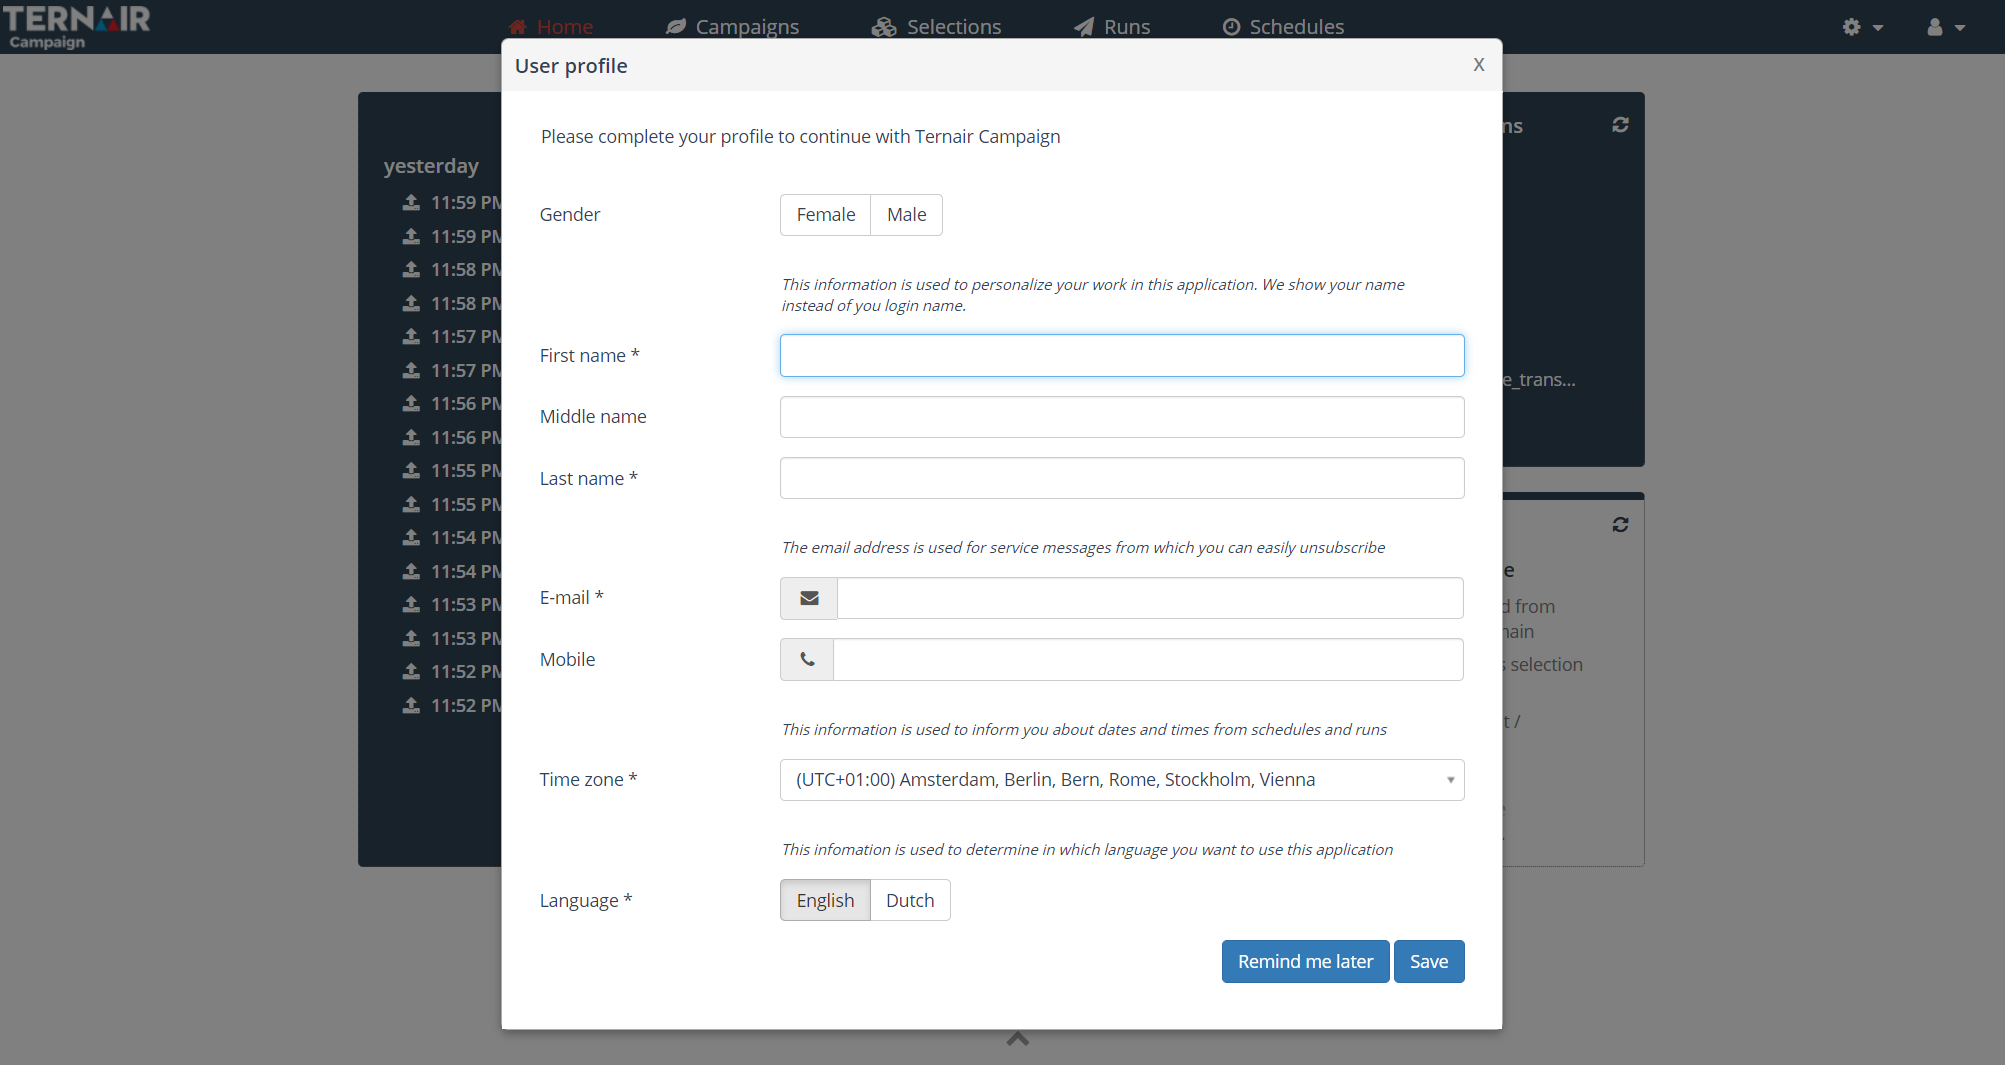Click upload icon at first 11:54 PM entry

click(x=411, y=537)
